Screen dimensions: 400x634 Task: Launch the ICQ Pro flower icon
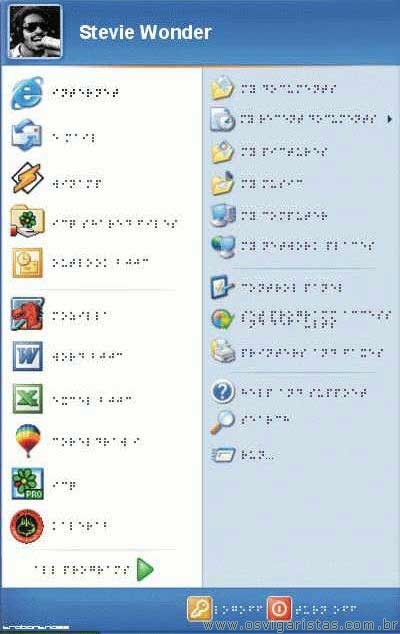[27, 484]
